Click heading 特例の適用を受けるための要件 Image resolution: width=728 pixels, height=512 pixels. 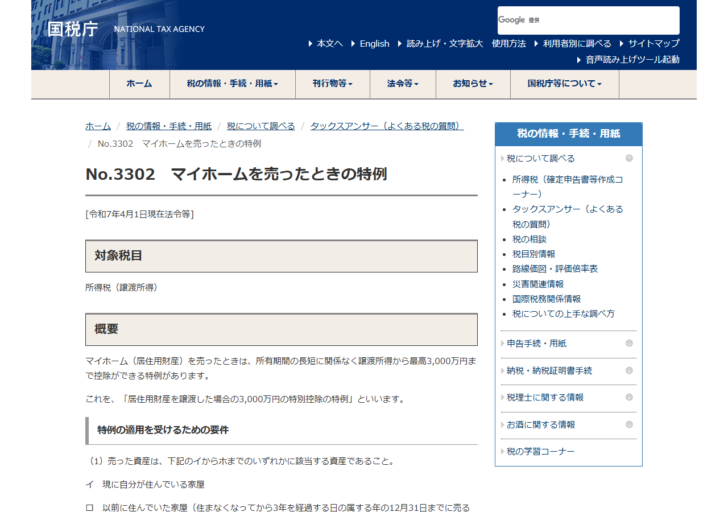163,430
